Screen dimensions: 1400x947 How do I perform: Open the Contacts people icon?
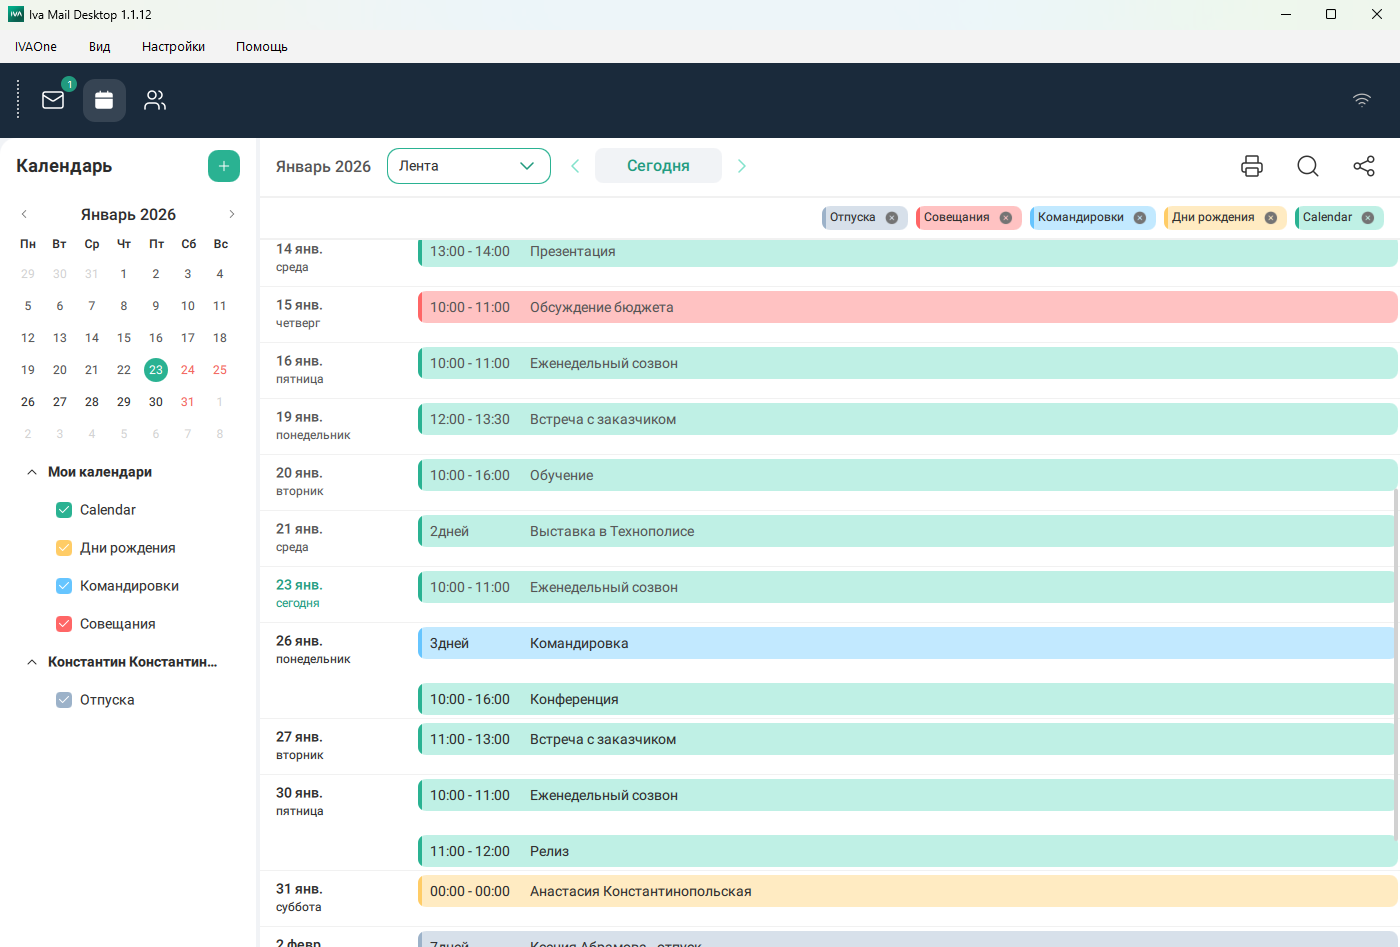coord(155,100)
